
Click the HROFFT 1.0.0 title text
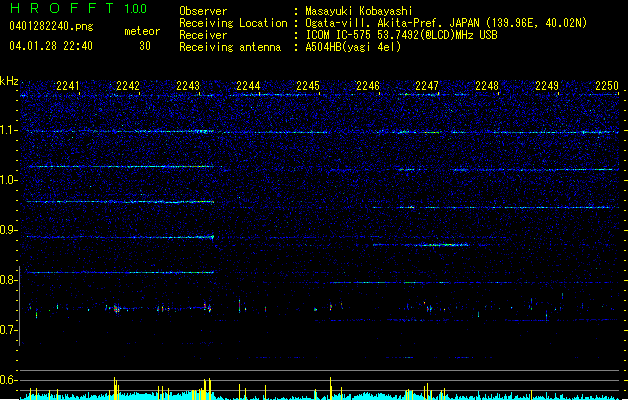pos(79,8)
